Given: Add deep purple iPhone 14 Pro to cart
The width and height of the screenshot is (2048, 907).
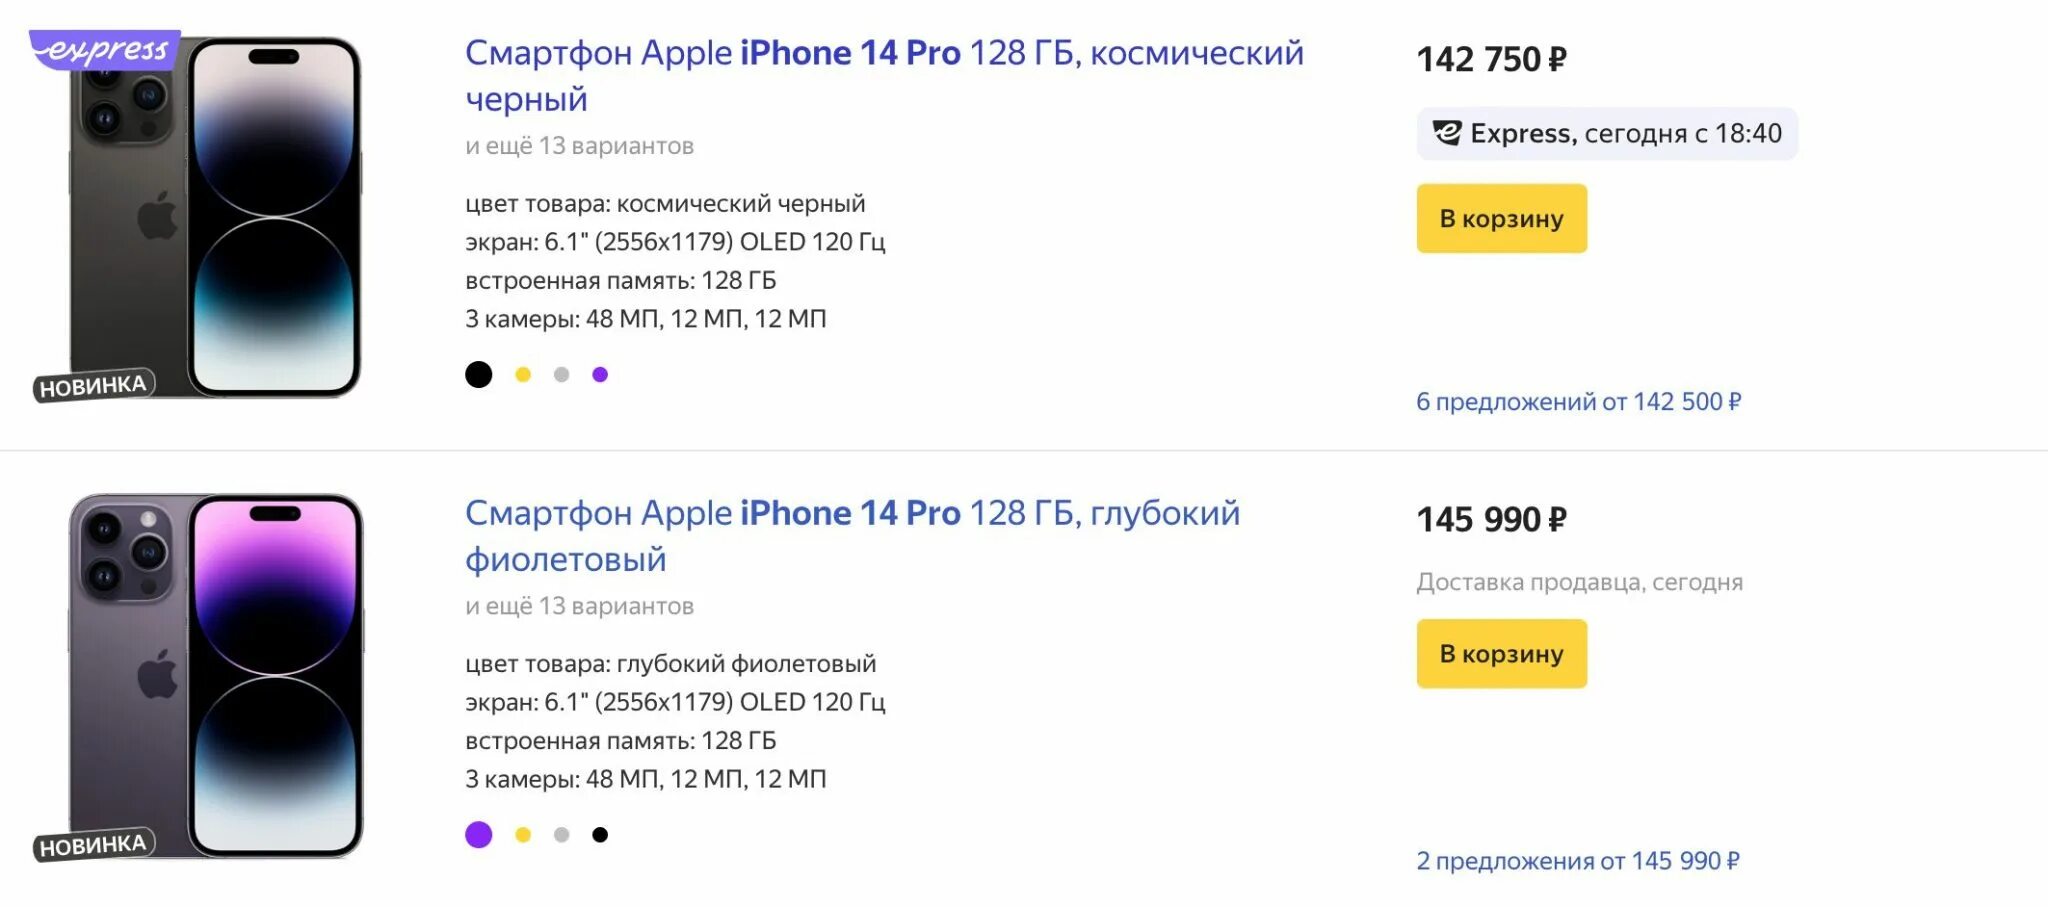Looking at the screenshot, I should [x=1501, y=653].
